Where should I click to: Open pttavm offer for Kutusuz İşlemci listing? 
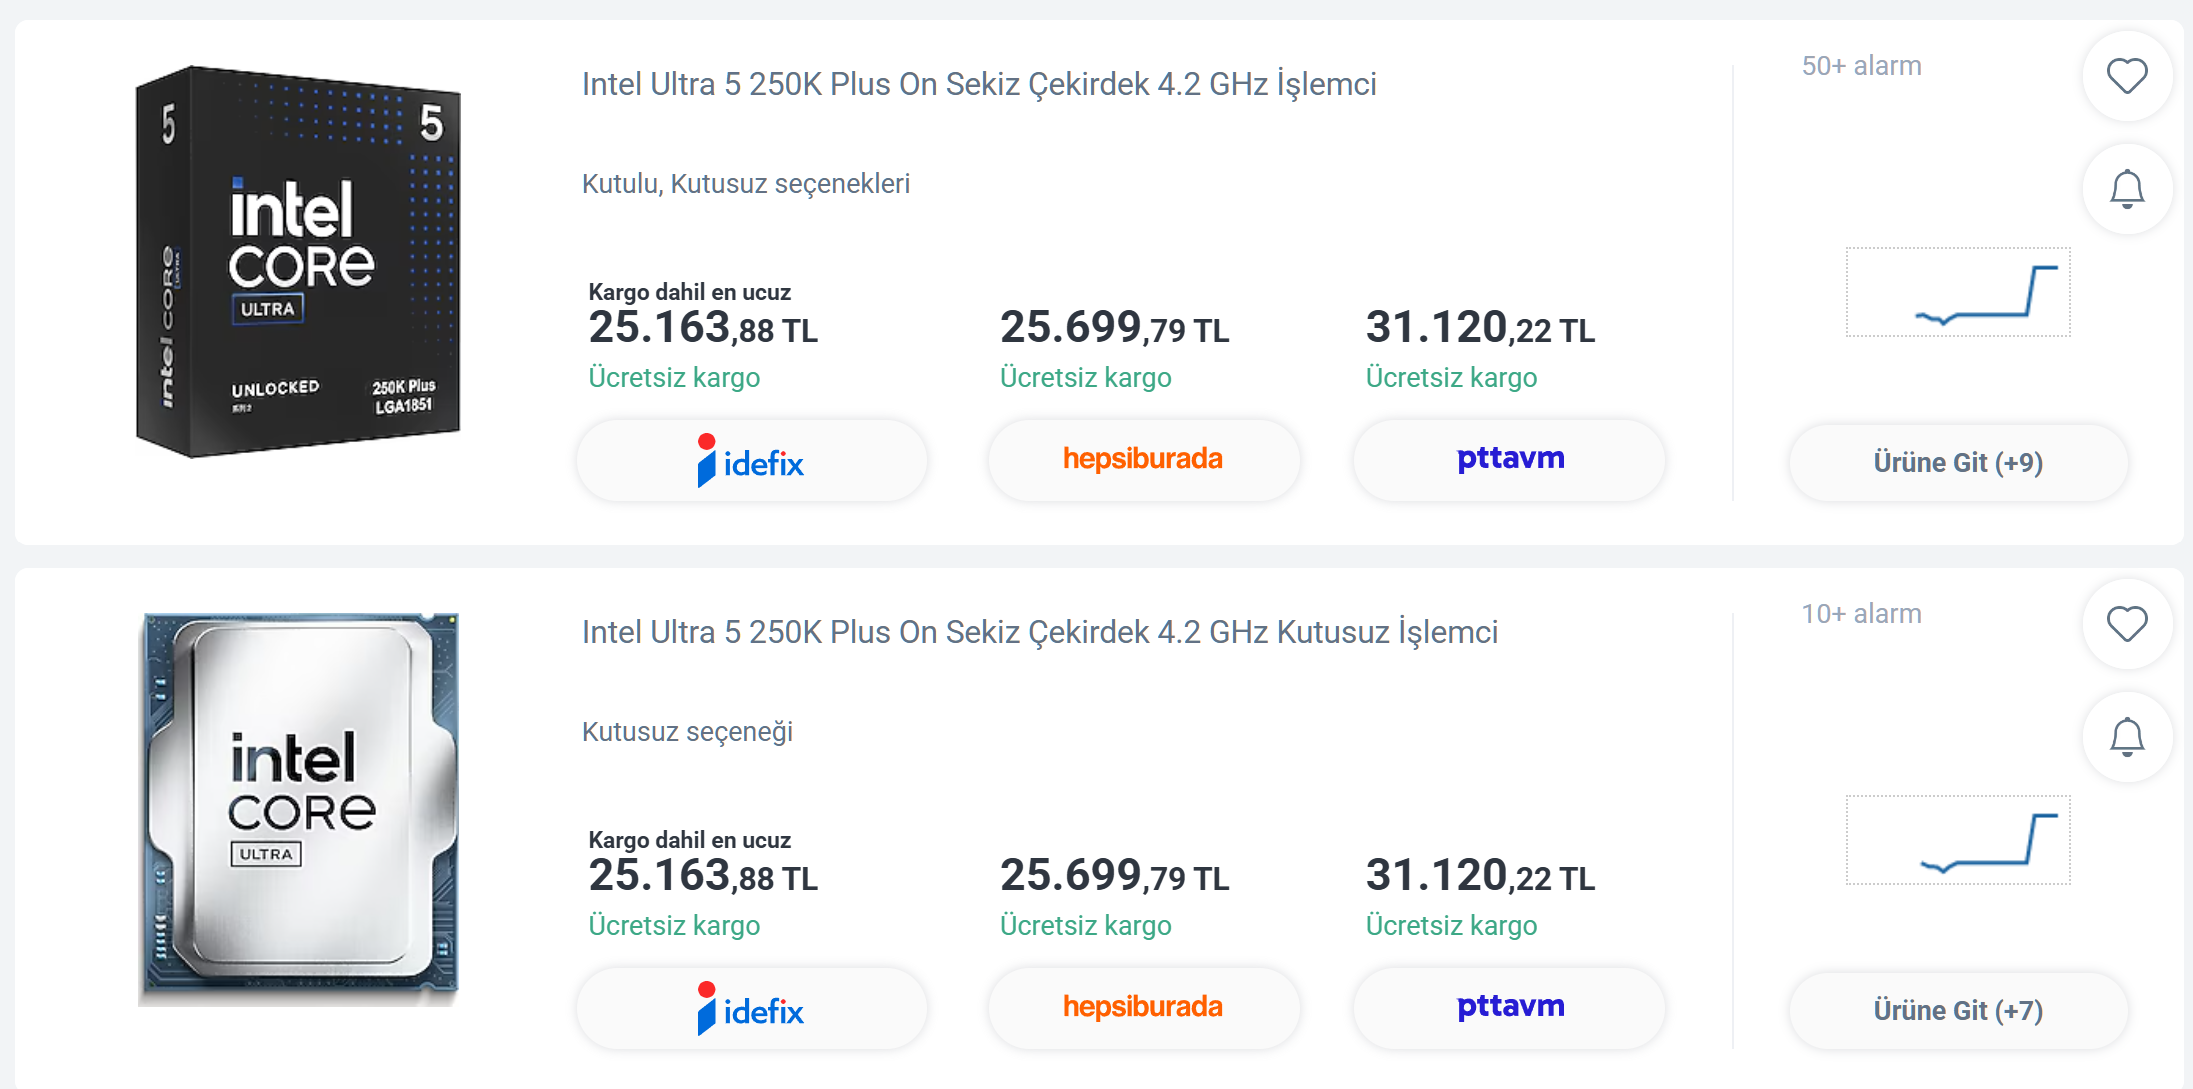pos(1510,1008)
